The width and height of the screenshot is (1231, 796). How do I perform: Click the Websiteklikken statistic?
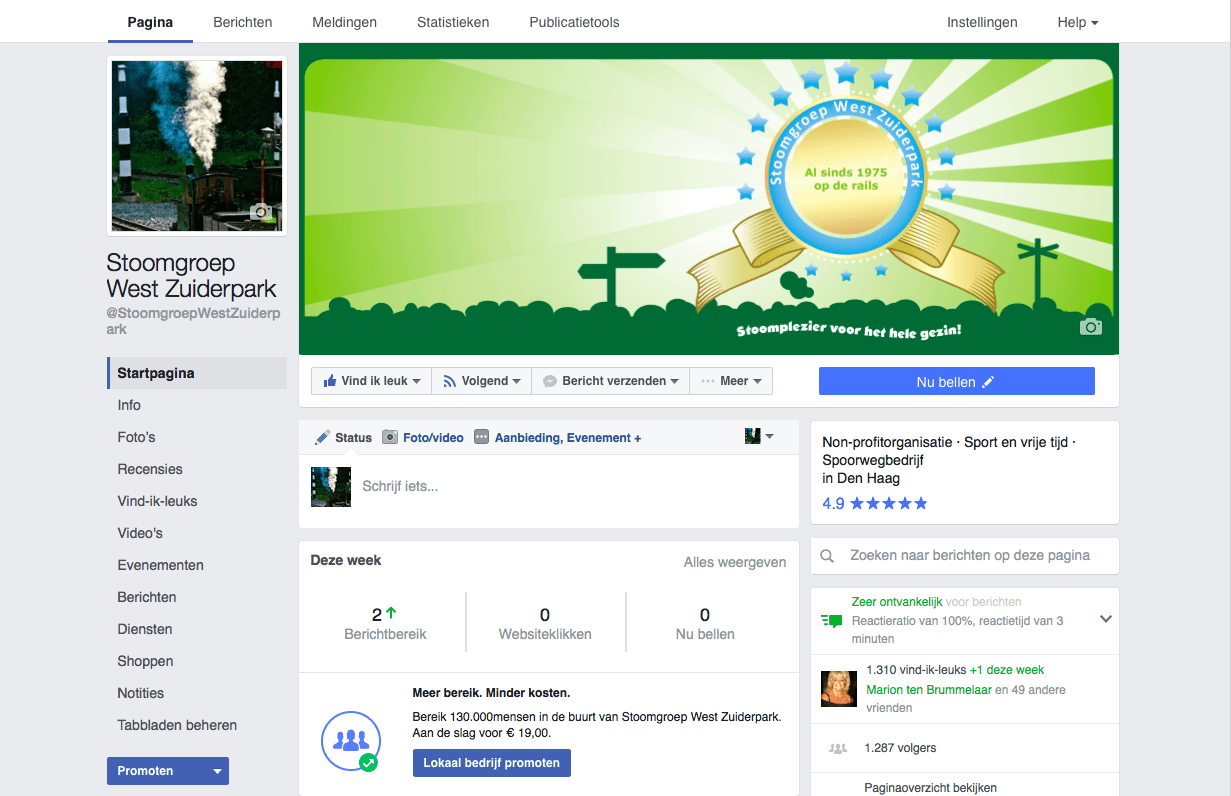click(545, 623)
